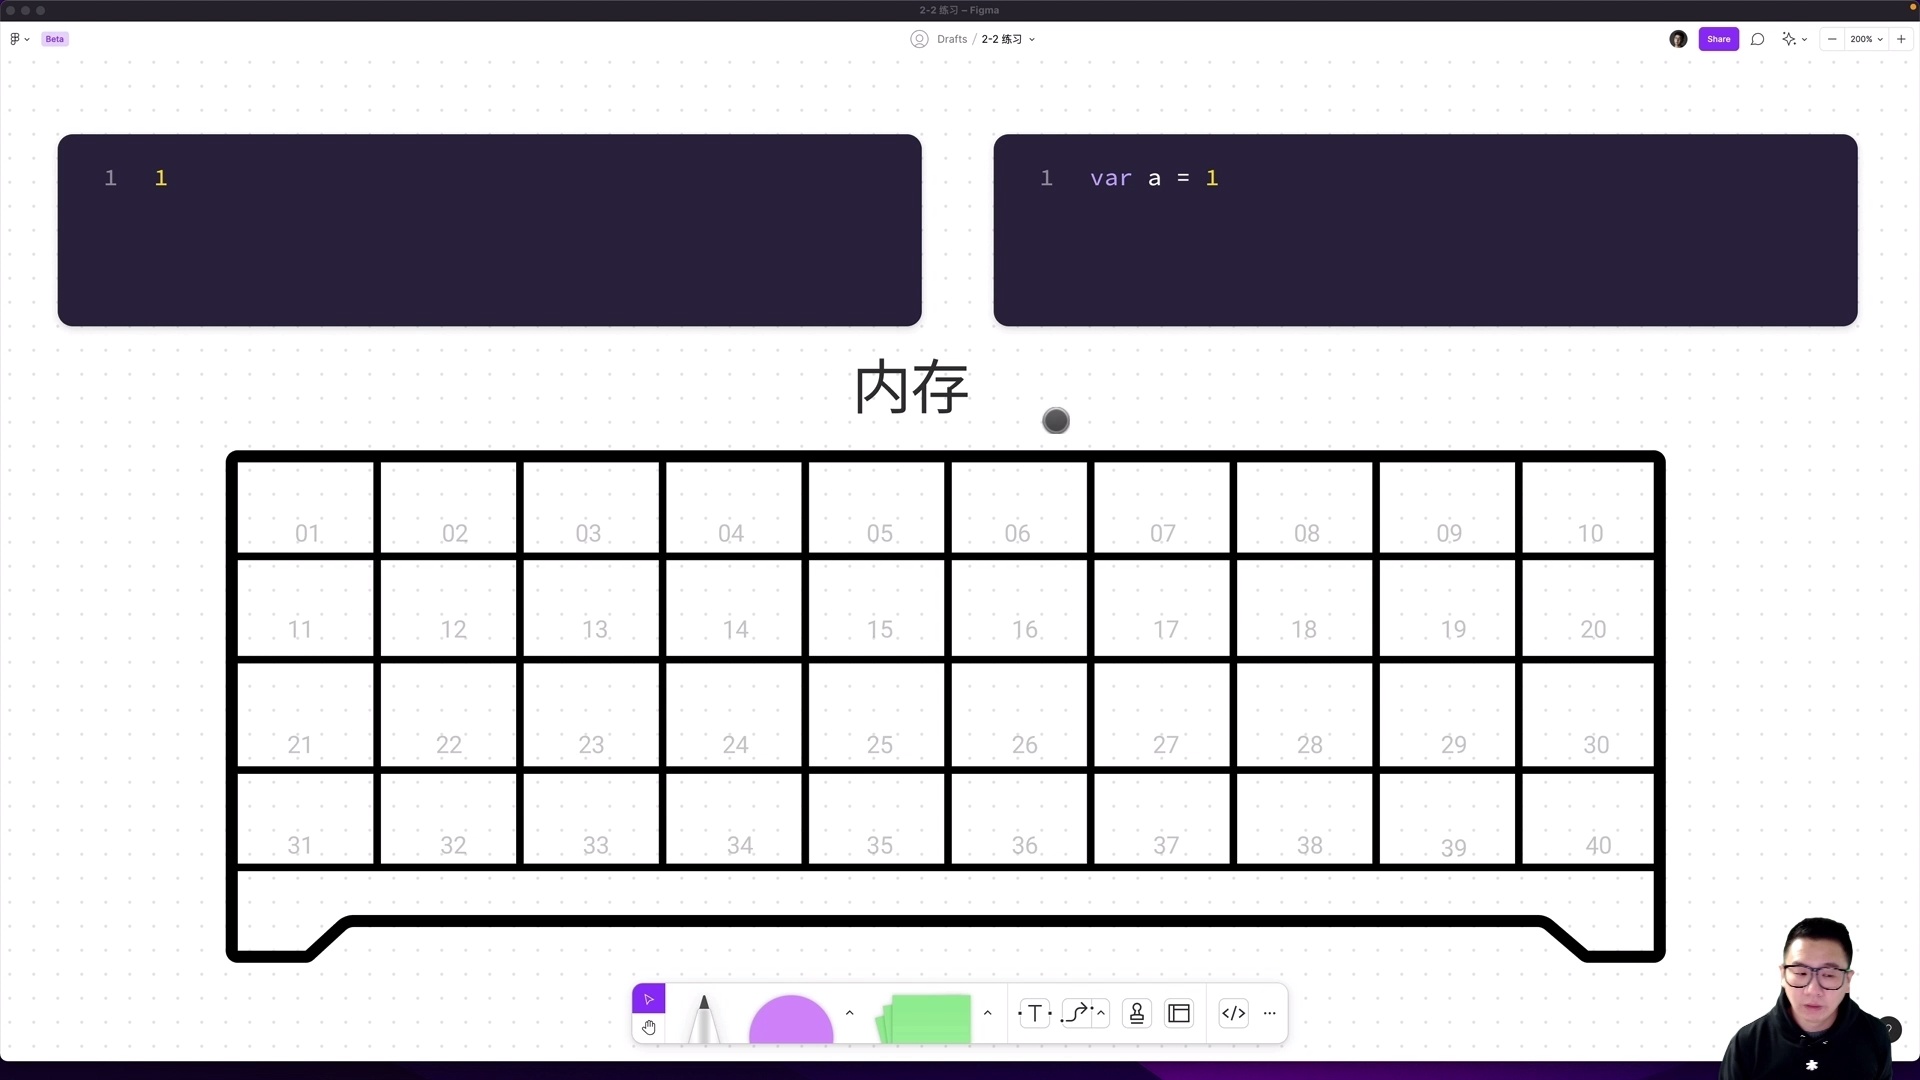Click the 'var' keyword in code

[1111, 178]
